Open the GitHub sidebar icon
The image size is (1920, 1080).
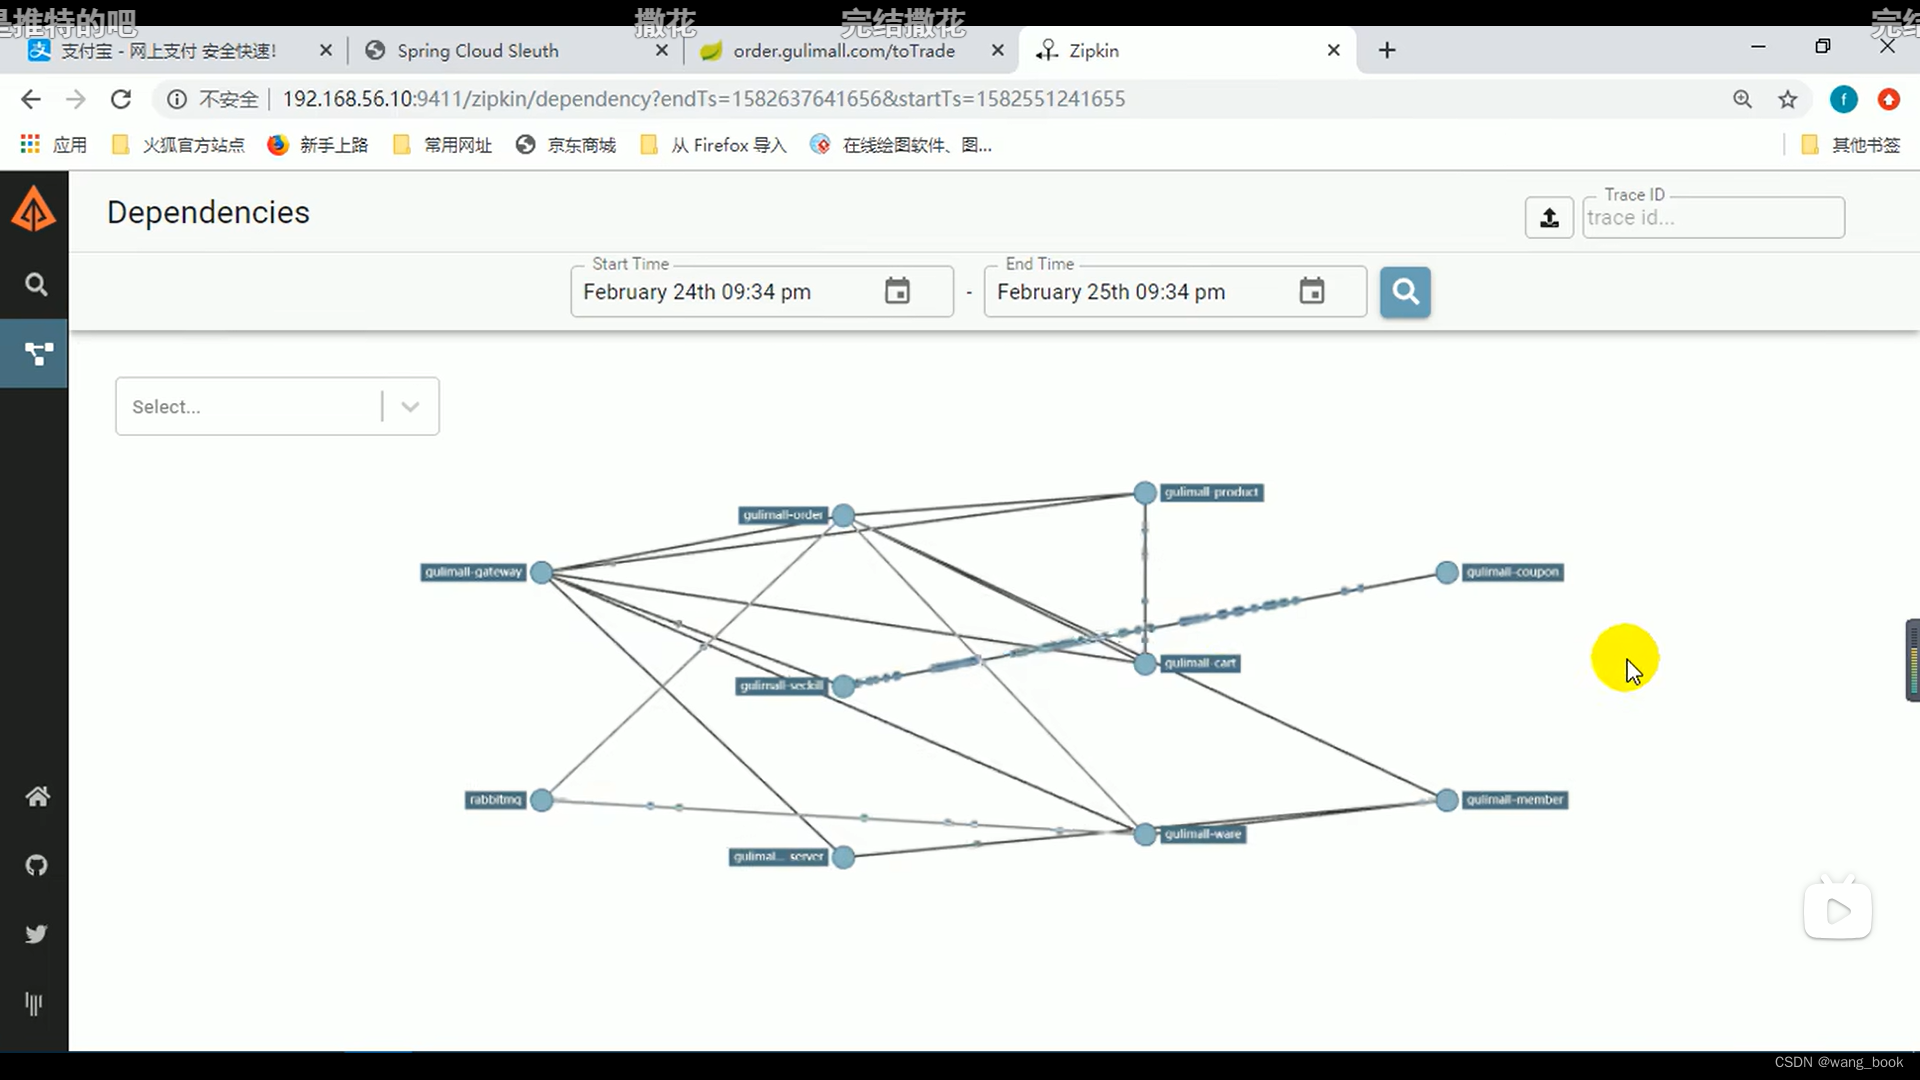pyautogui.click(x=37, y=865)
